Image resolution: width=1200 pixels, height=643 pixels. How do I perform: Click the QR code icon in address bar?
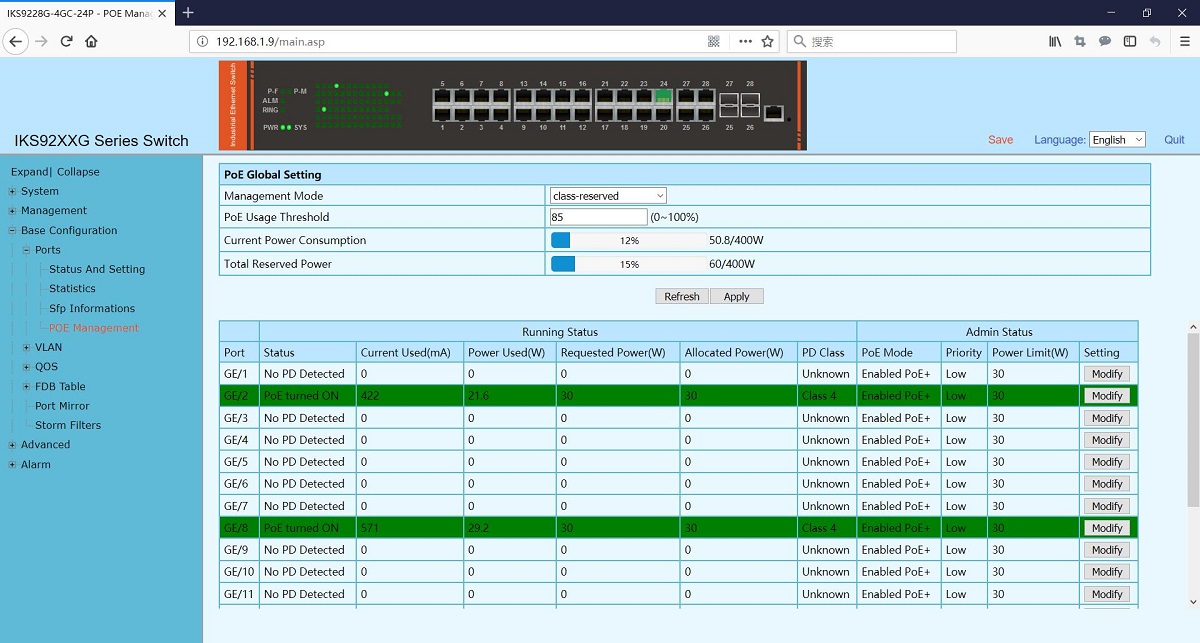tap(714, 41)
